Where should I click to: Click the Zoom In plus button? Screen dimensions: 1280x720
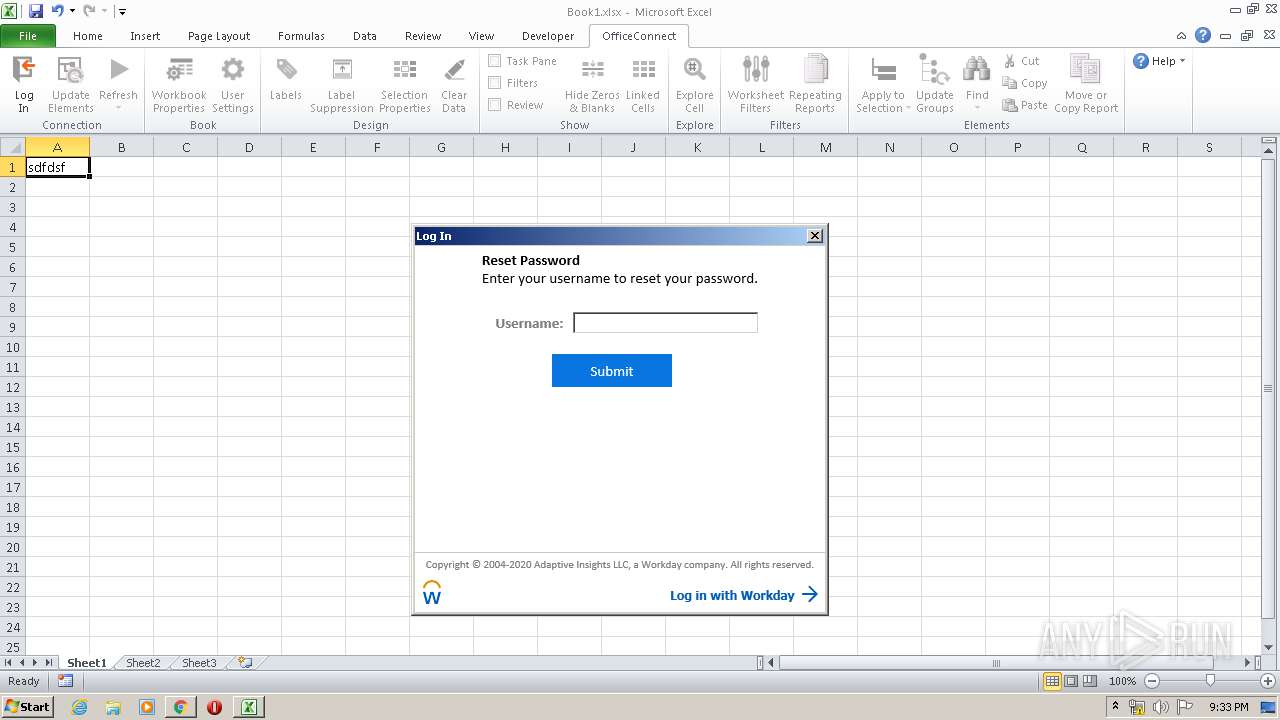(1268, 681)
